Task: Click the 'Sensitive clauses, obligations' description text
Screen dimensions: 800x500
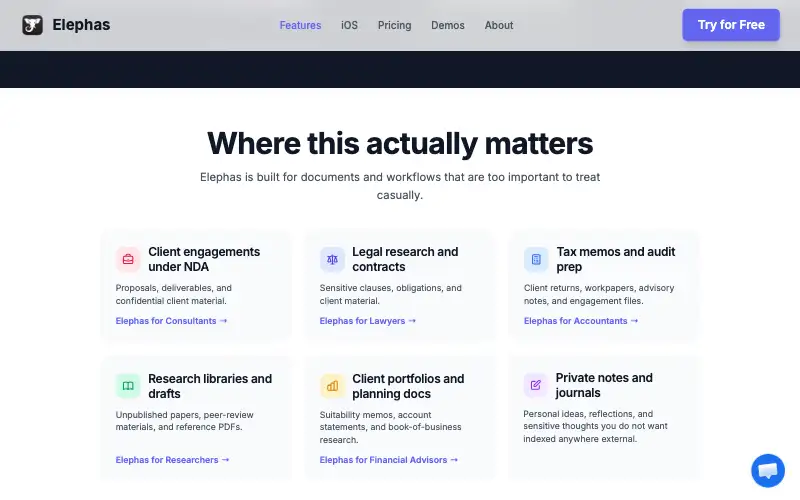Action: coord(390,294)
